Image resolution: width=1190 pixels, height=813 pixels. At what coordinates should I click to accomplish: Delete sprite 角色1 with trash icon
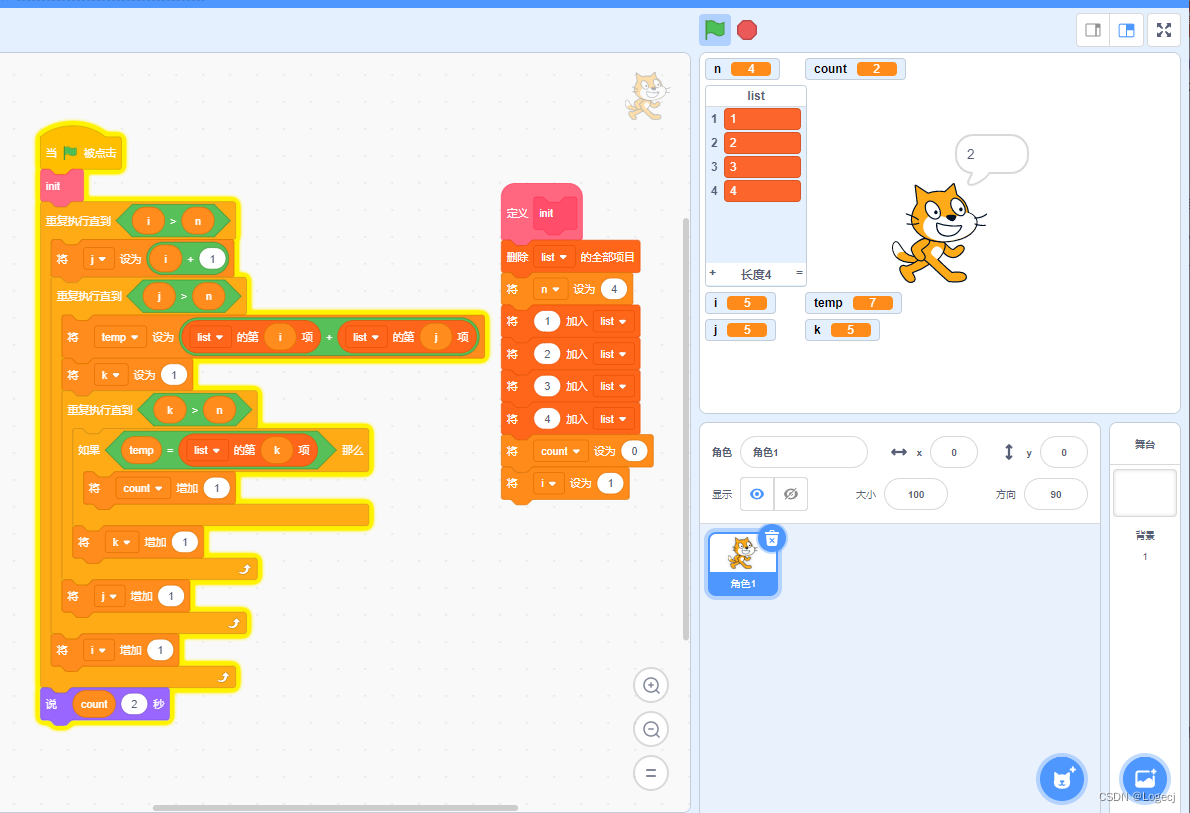coord(772,538)
